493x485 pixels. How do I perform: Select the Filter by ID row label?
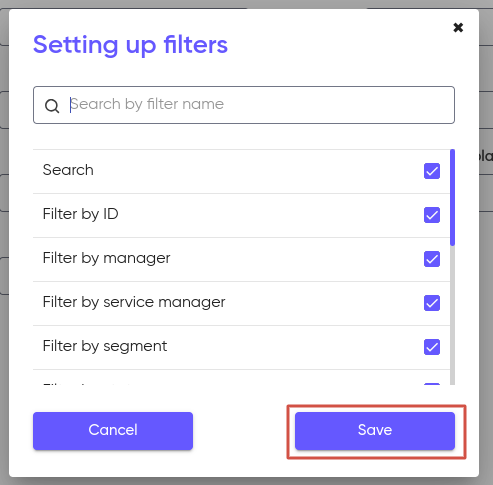tap(80, 214)
